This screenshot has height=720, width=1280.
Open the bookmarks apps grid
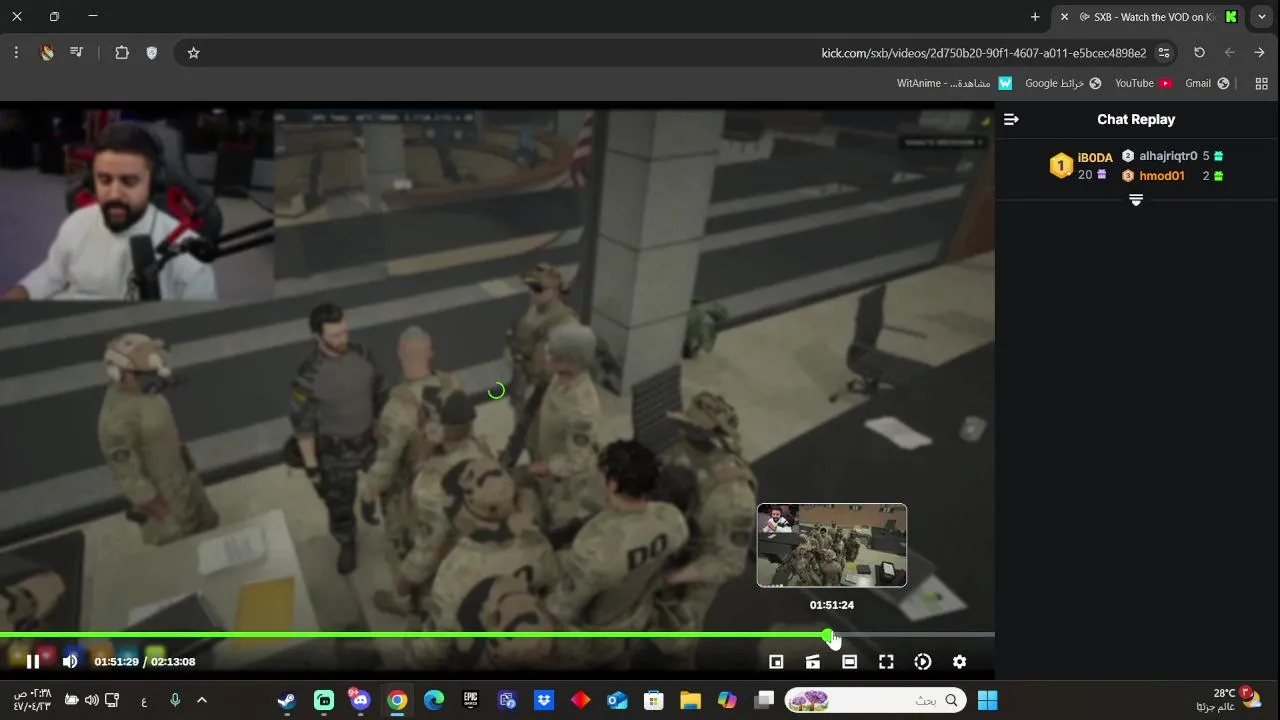1261,83
